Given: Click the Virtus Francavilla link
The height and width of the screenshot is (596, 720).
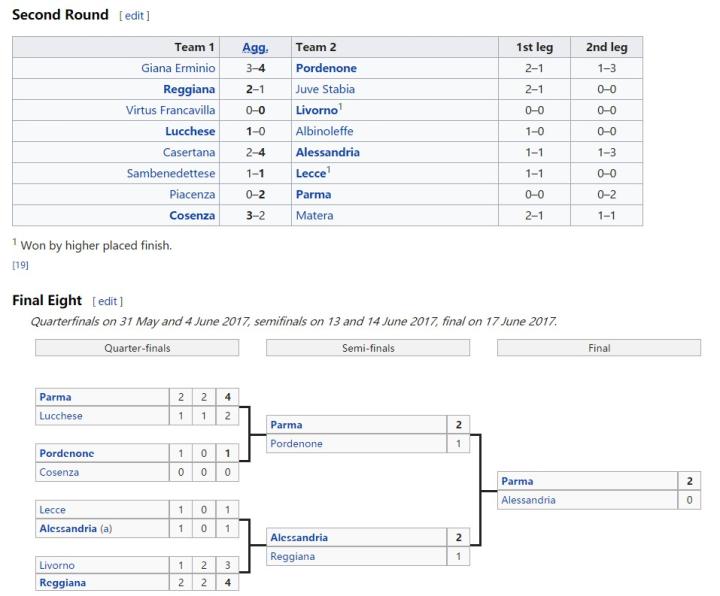Looking at the screenshot, I should coord(170,110).
